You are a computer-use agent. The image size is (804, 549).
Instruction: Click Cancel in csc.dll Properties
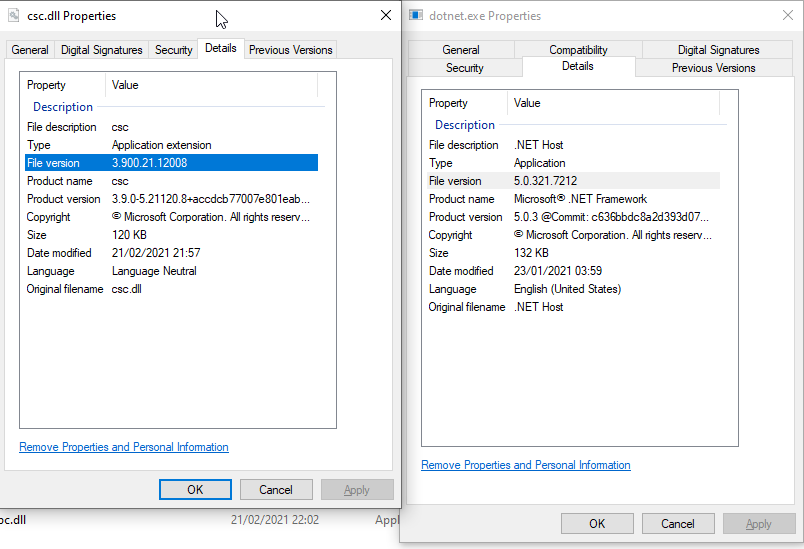tap(276, 490)
